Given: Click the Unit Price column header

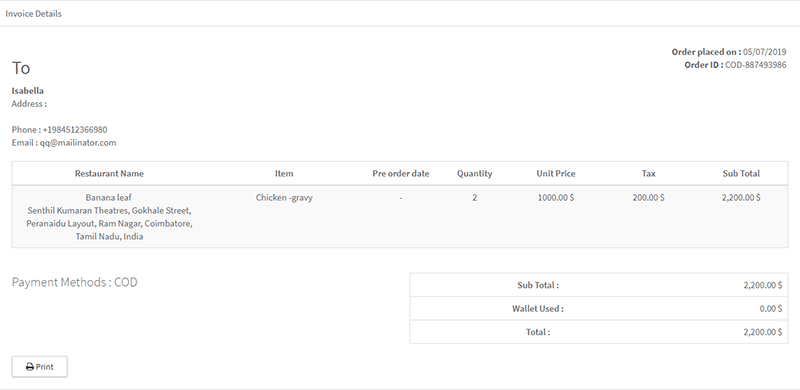Looking at the screenshot, I should tap(556, 174).
